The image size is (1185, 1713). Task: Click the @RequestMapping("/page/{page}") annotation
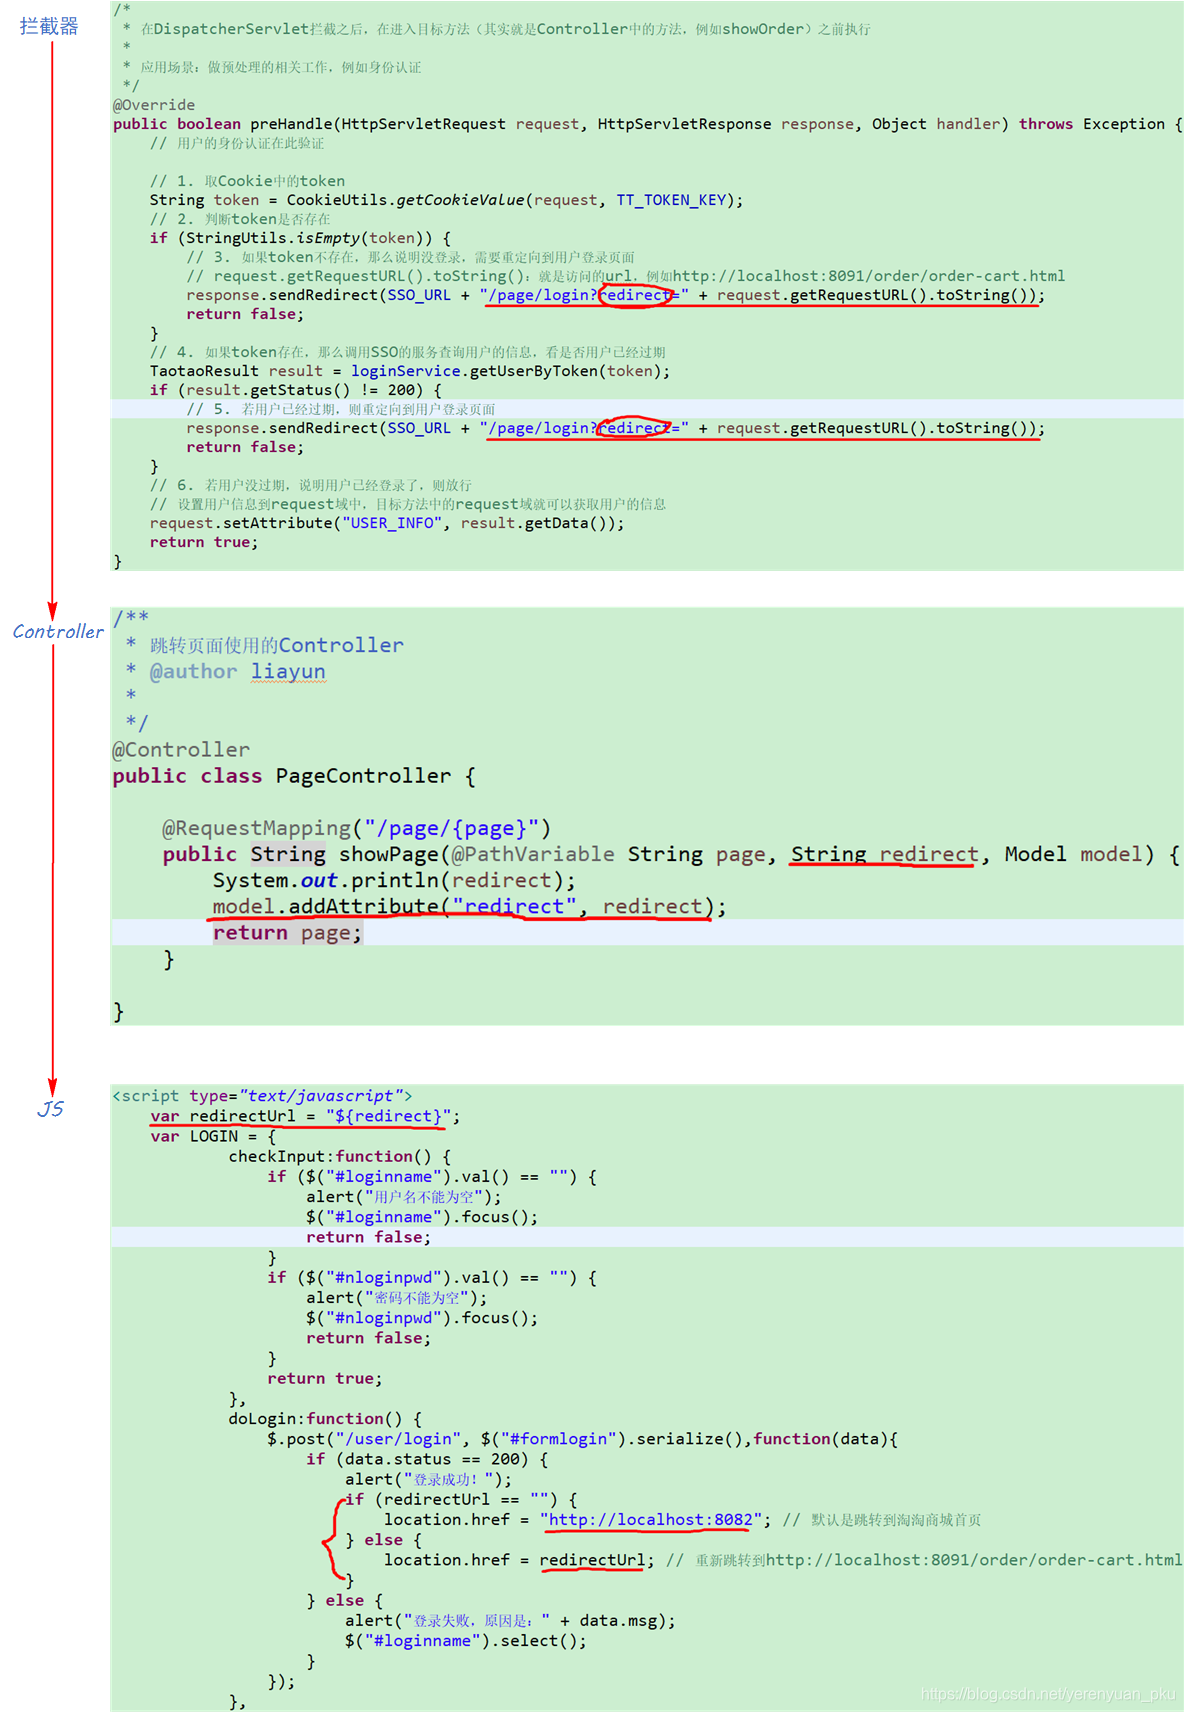tap(357, 828)
